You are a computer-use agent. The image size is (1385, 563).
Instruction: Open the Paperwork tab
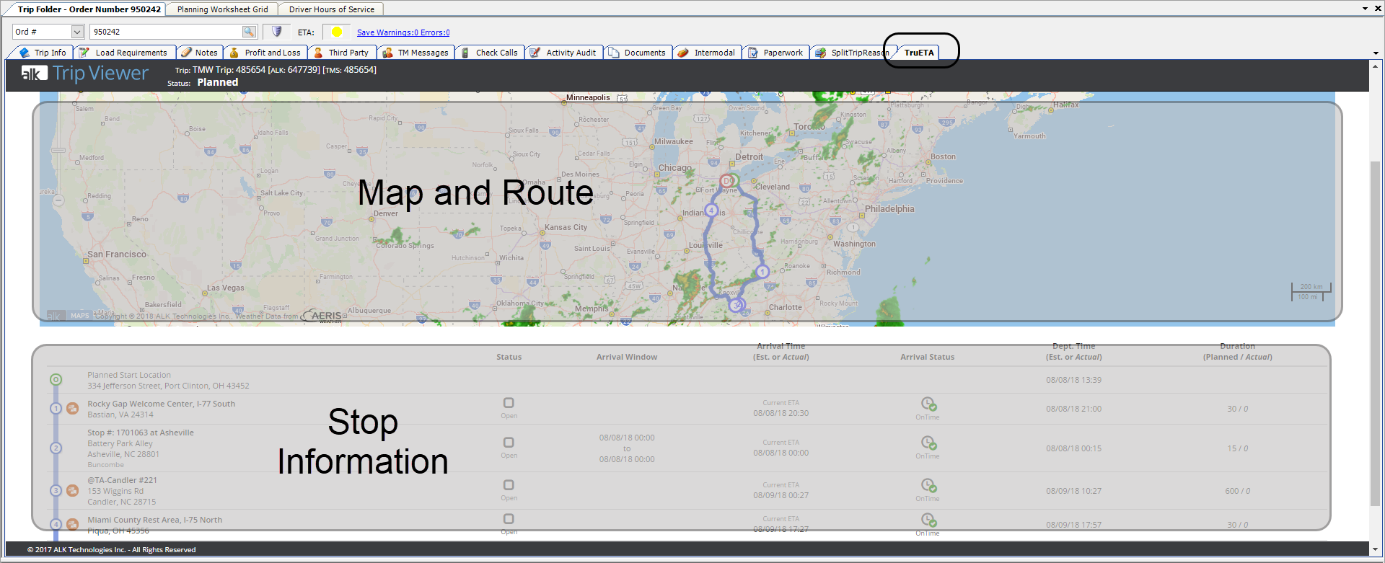776,52
